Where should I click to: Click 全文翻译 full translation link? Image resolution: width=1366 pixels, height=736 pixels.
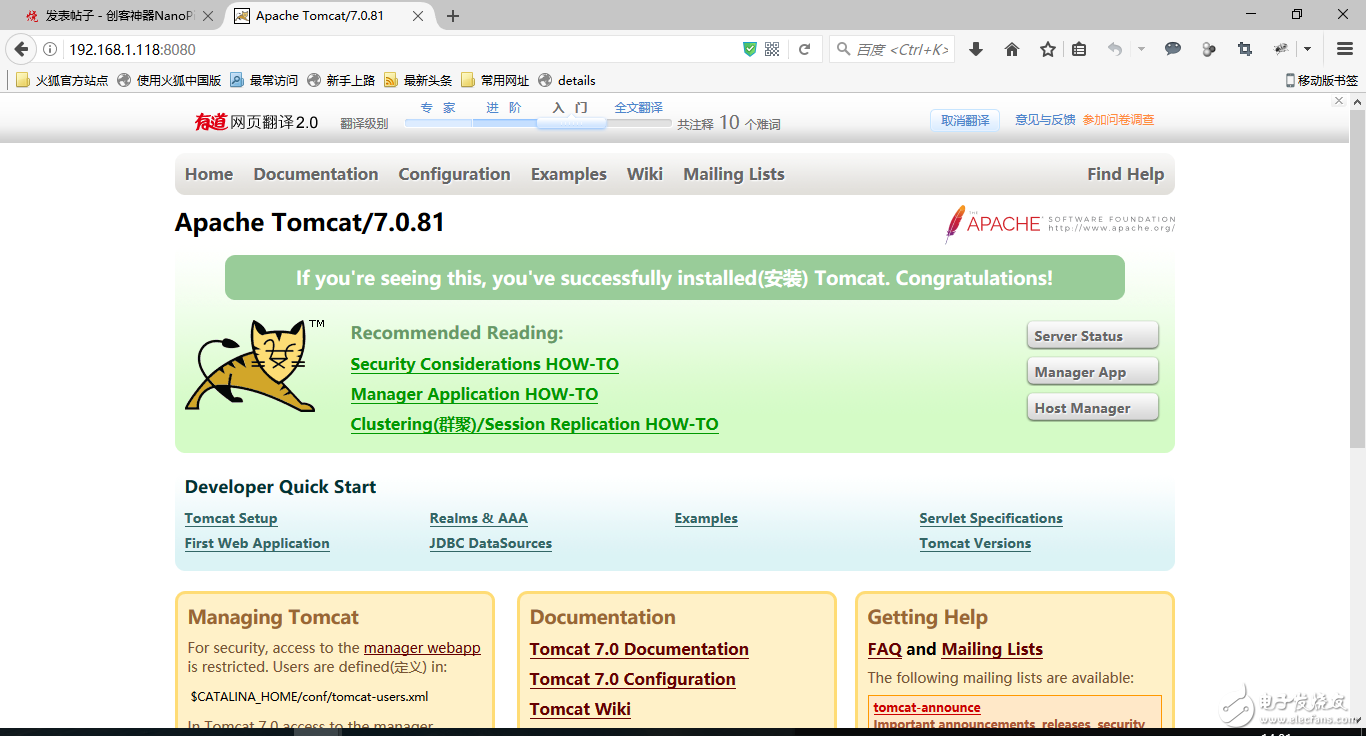pos(638,108)
